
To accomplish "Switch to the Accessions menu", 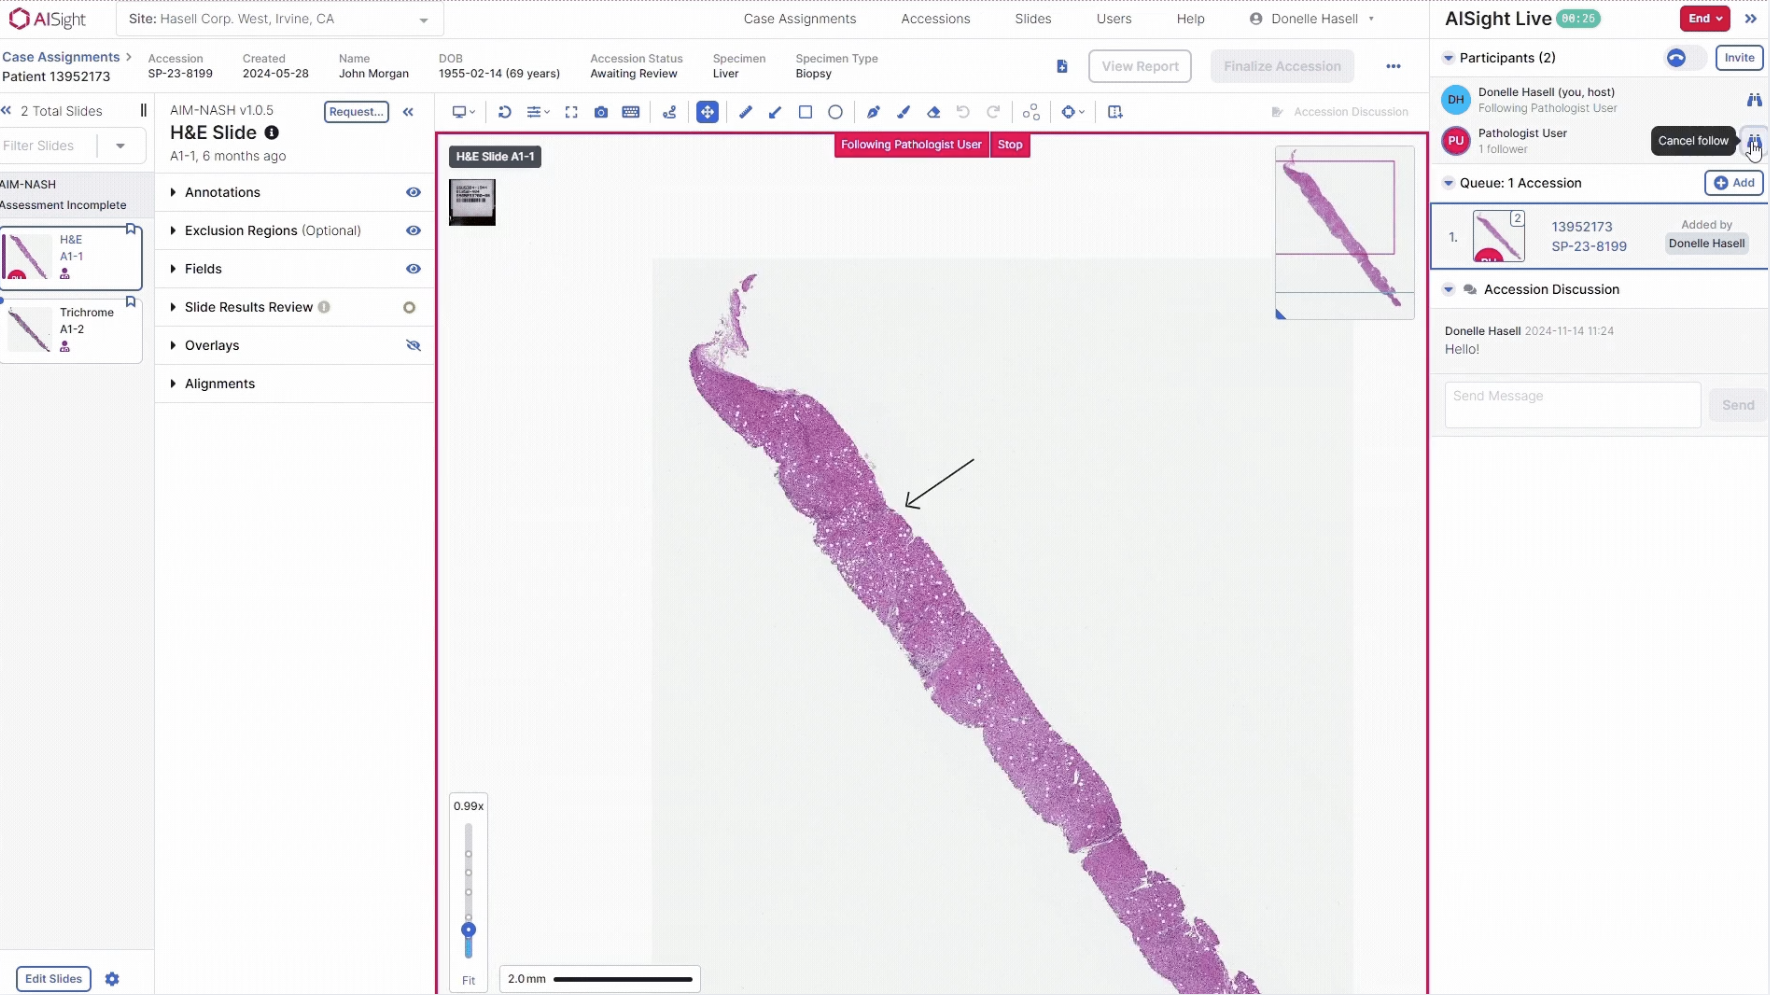I will [x=935, y=18].
